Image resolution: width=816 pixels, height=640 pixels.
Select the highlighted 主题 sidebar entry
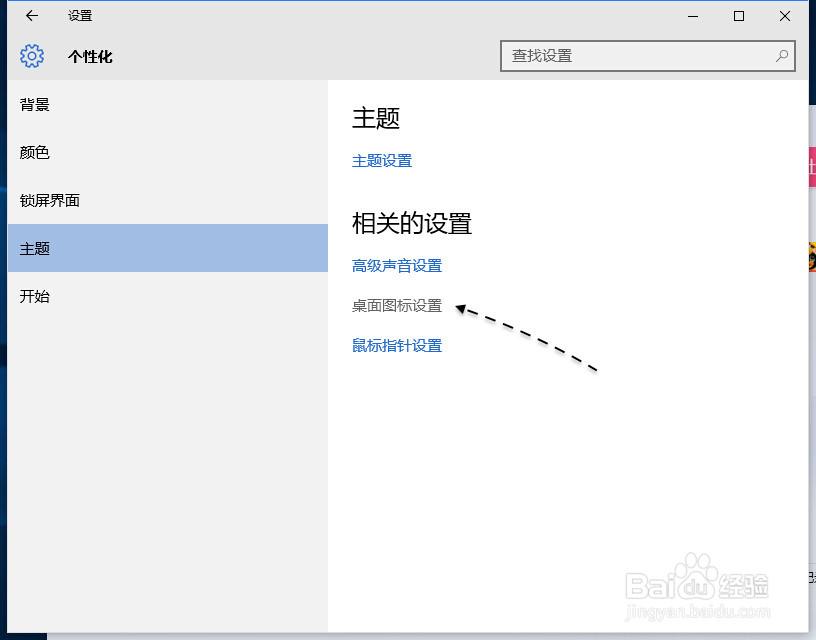pos(35,248)
